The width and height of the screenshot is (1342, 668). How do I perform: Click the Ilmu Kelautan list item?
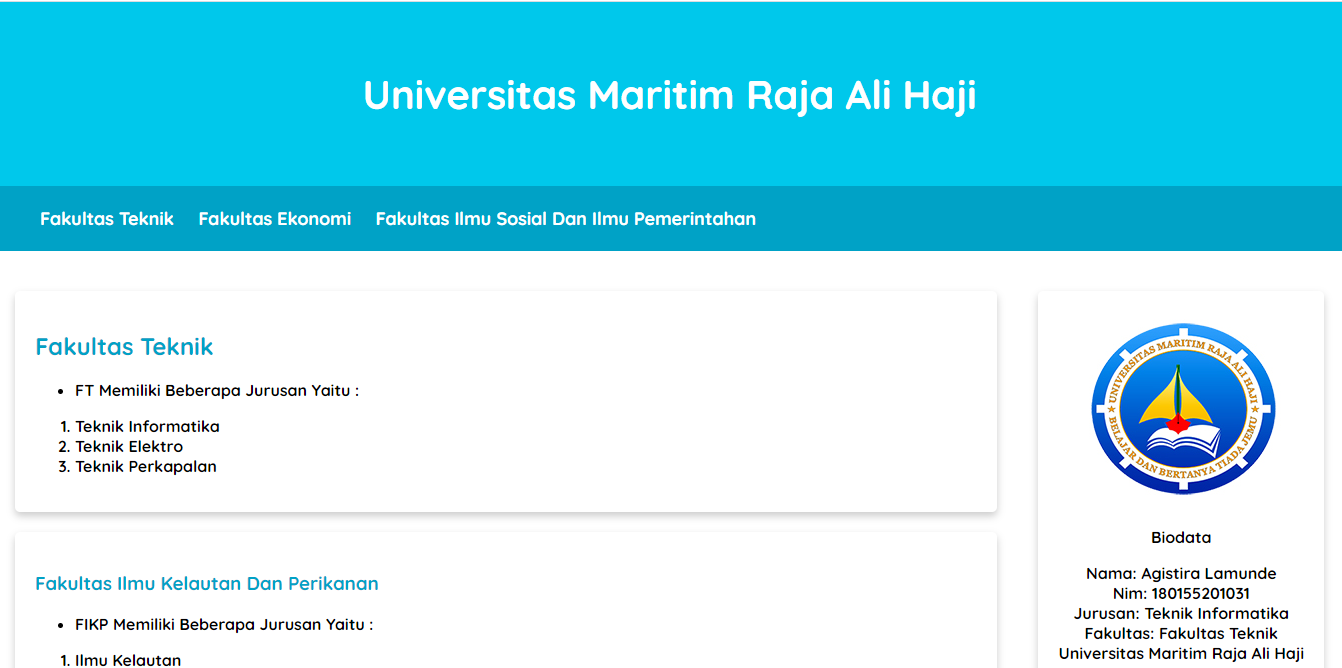click(128, 660)
